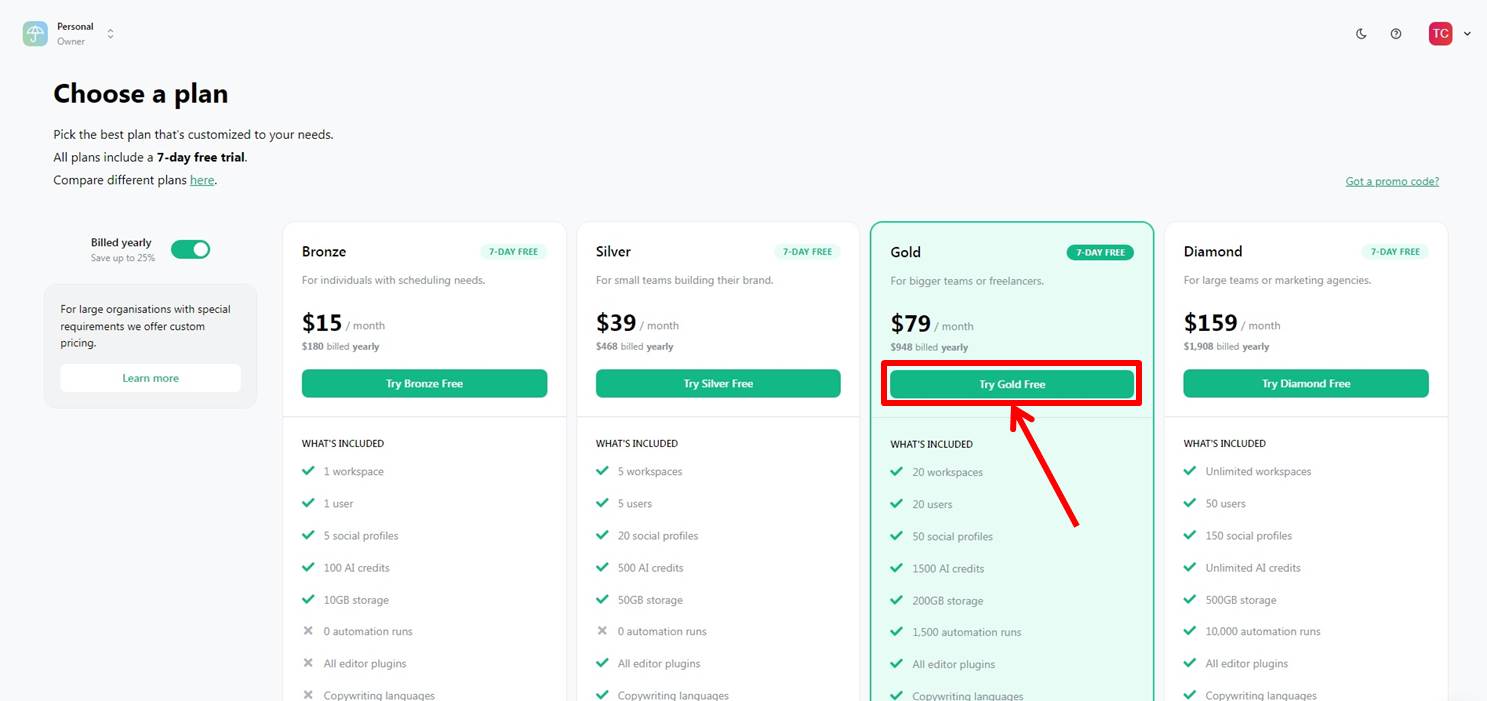Click the Try Silver Free button

[x=718, y=384]
